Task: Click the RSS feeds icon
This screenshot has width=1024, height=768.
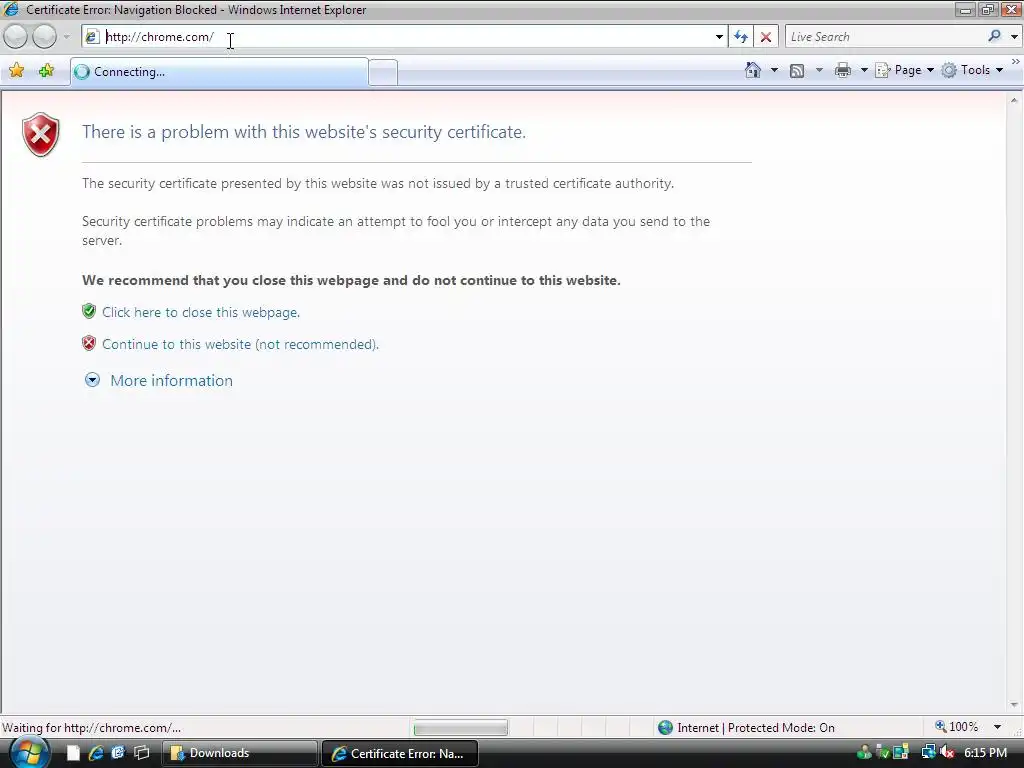Action: pos(797,71)
